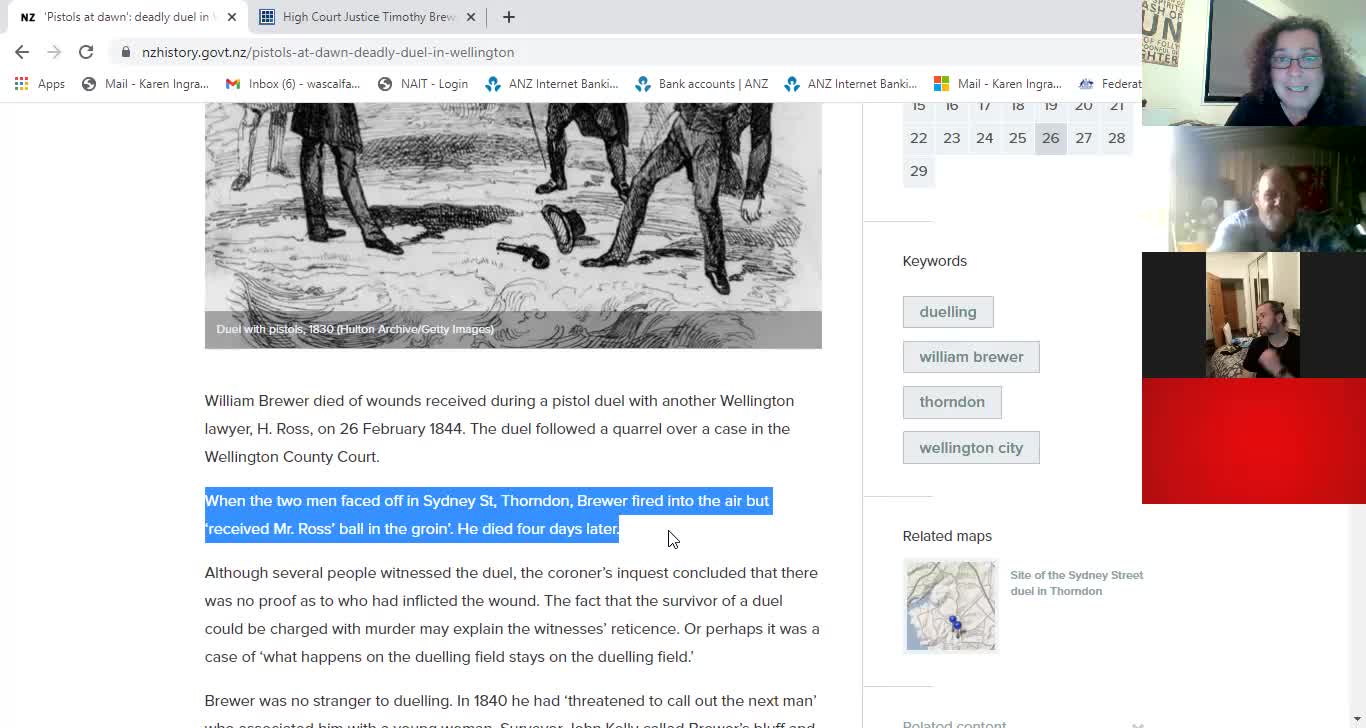Open the Mail - Karen Ingra... bookmark after Apps
Image resolution: width=1366 pixels, height=728 pixels.
pyautogui.click(x=145, y=84)
